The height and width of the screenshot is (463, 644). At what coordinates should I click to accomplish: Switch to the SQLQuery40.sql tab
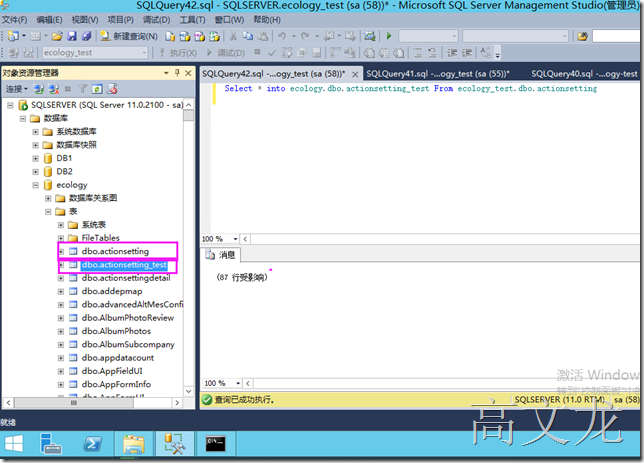click(584, 74)
